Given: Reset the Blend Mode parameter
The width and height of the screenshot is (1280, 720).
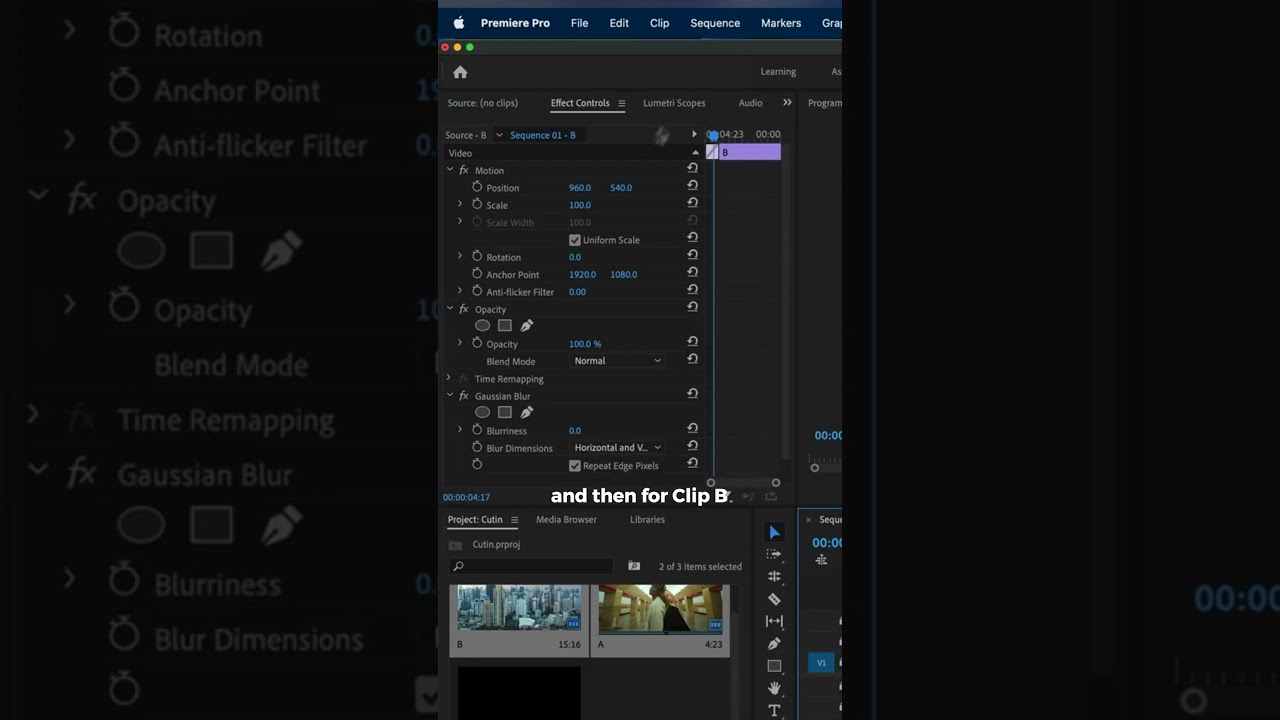Looking at the screenshot, I should (x=692, y=359).
